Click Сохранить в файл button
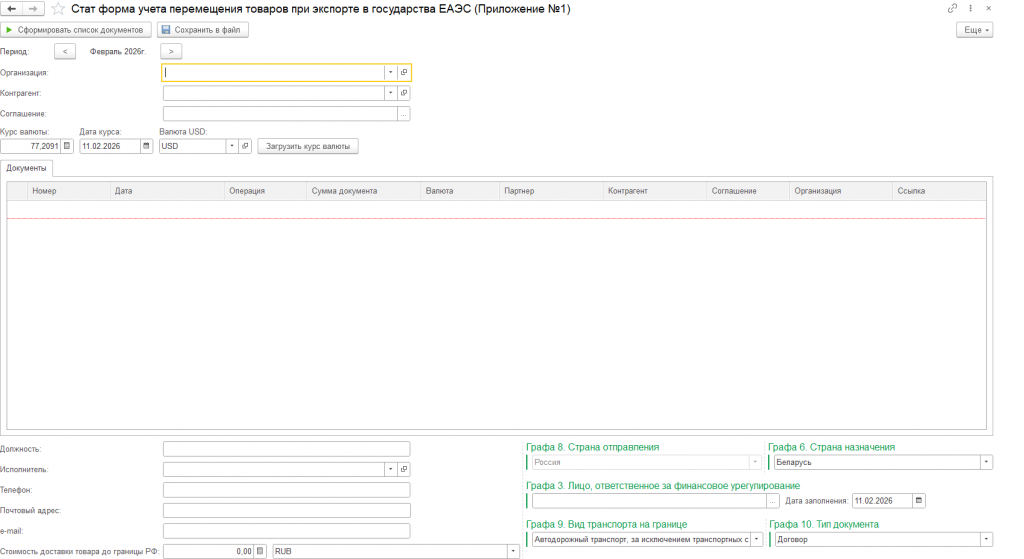1024x559 pixels. pyautogui.click(x=202, y=30)
